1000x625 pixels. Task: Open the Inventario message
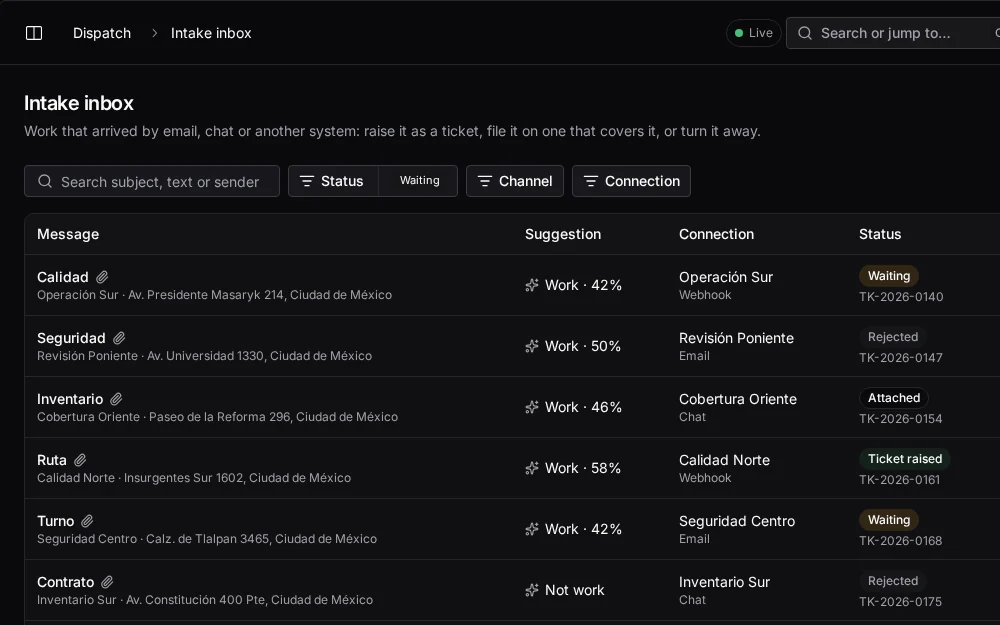point(70,399)
